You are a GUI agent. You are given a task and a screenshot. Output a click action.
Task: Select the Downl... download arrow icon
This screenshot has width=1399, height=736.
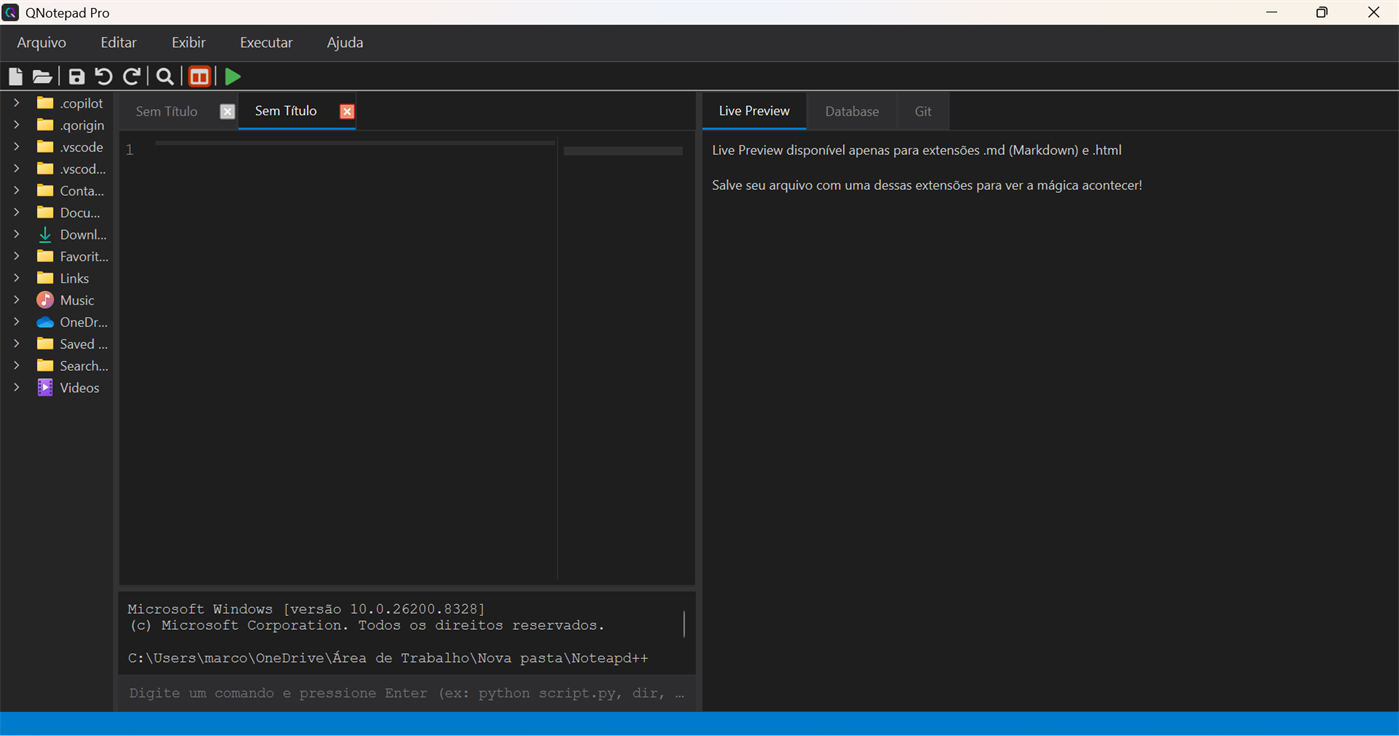(45, 234)
